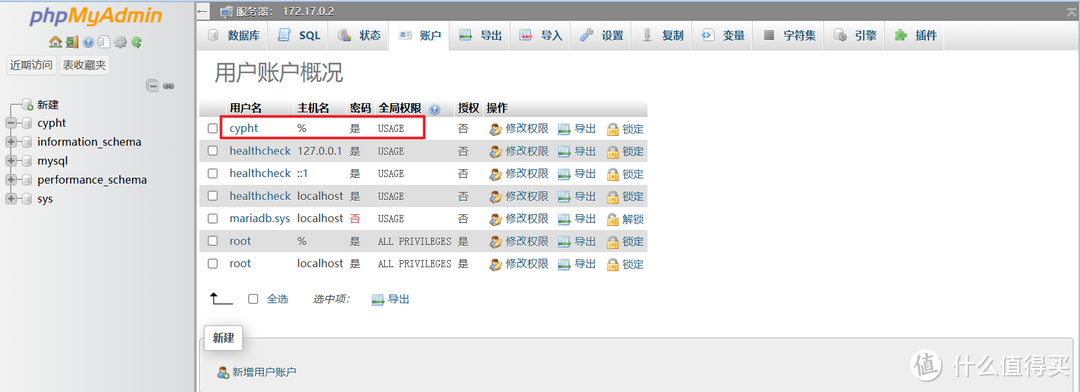Click the logout door icon in sidebar
The width and height of the screenshot is (1080, 392).
click(x=72, y=43)
